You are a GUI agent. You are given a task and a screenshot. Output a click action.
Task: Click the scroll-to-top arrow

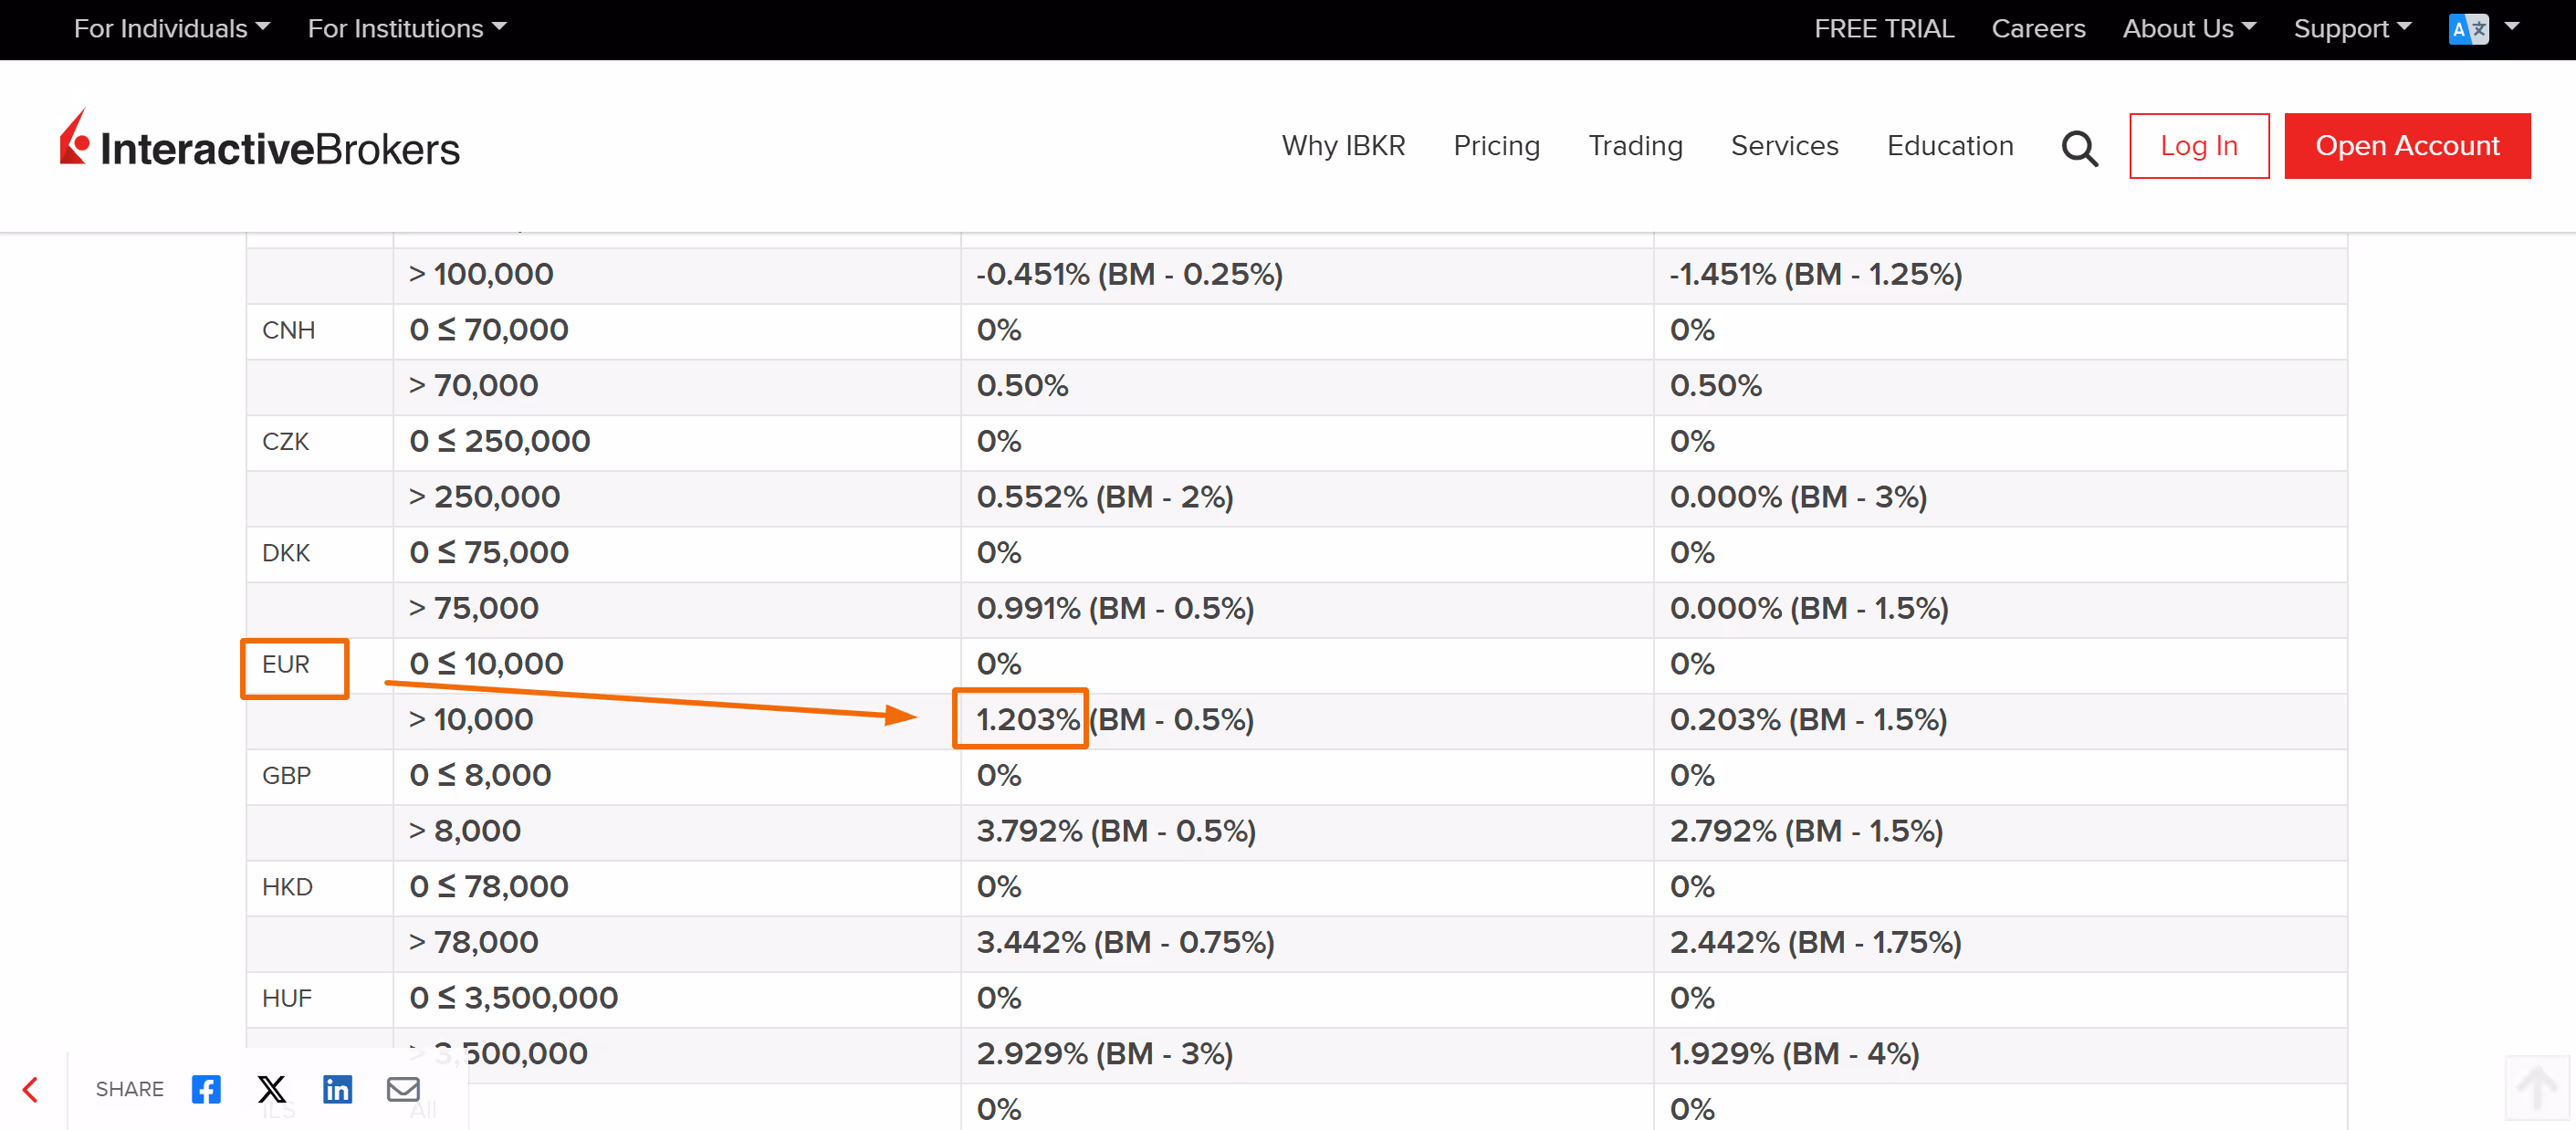2535,1087
